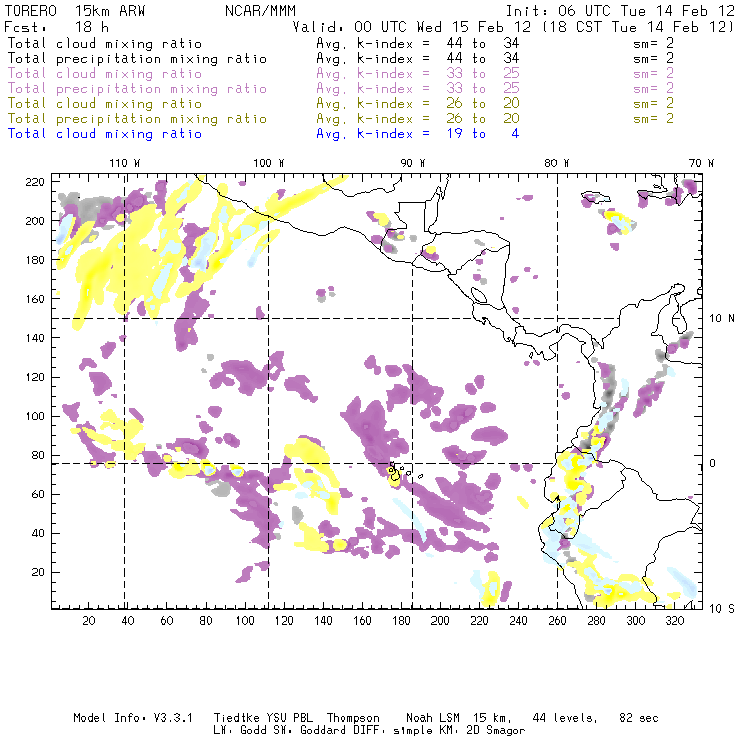Viewport: 740px width, 740px height.
Task: Click the '300' horizontal axis tick label
Action: coord(636,621)
